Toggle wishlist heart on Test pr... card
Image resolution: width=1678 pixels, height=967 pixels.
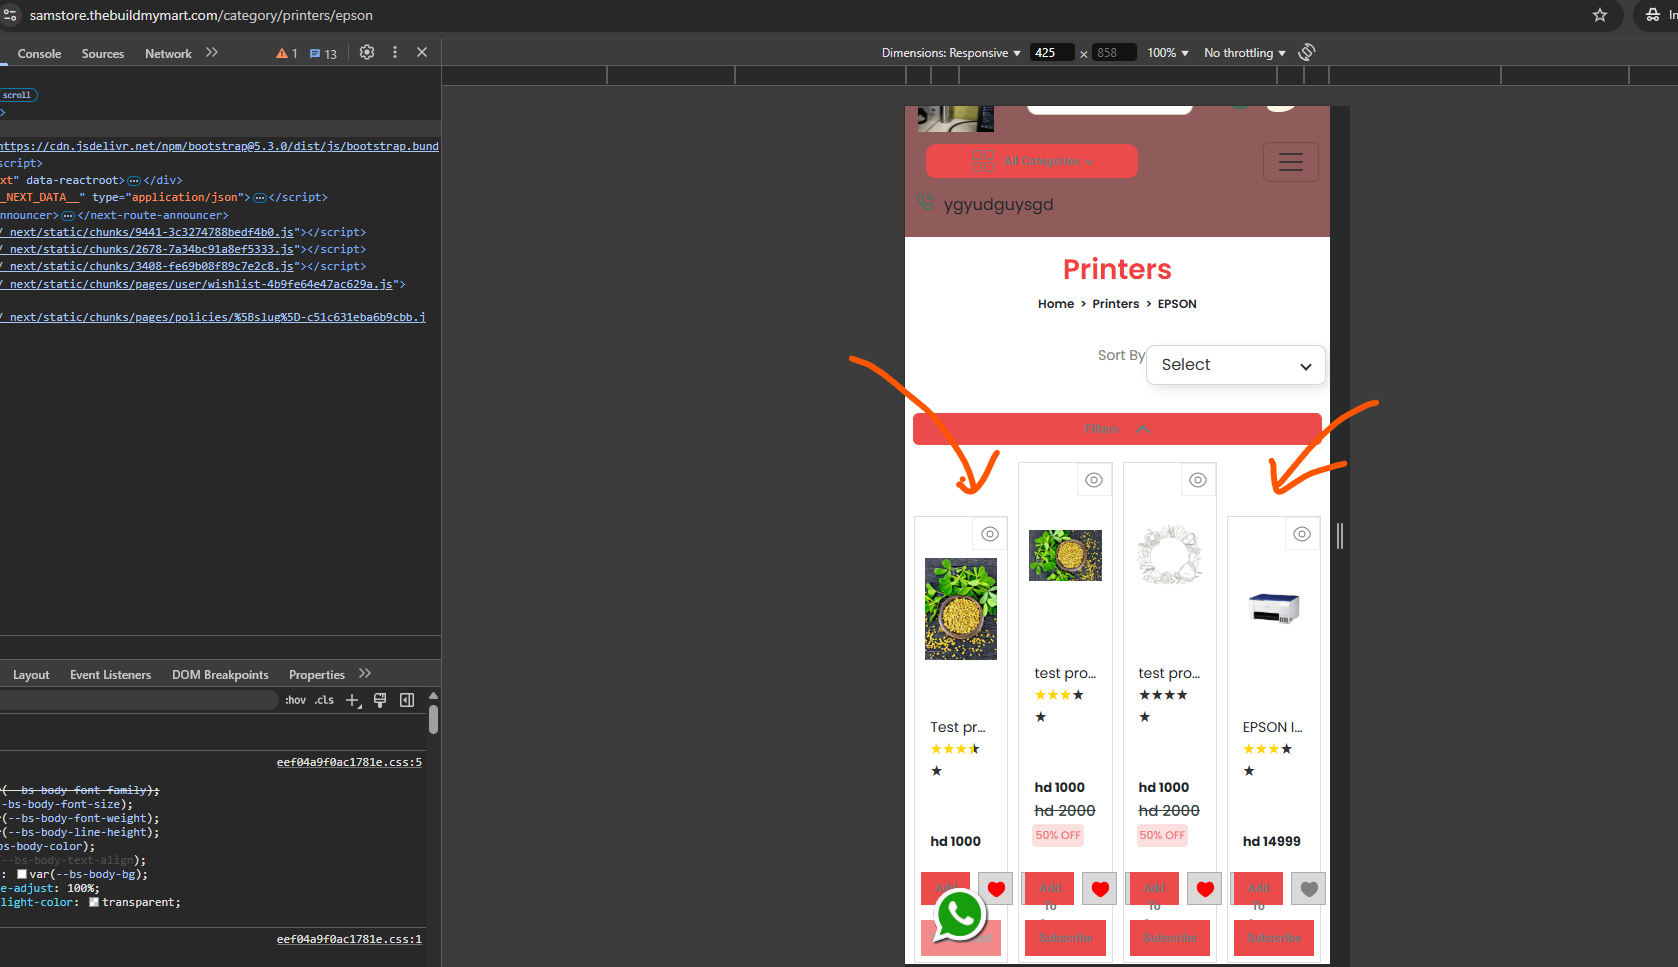pyautogui.click(x=996, y=888)
